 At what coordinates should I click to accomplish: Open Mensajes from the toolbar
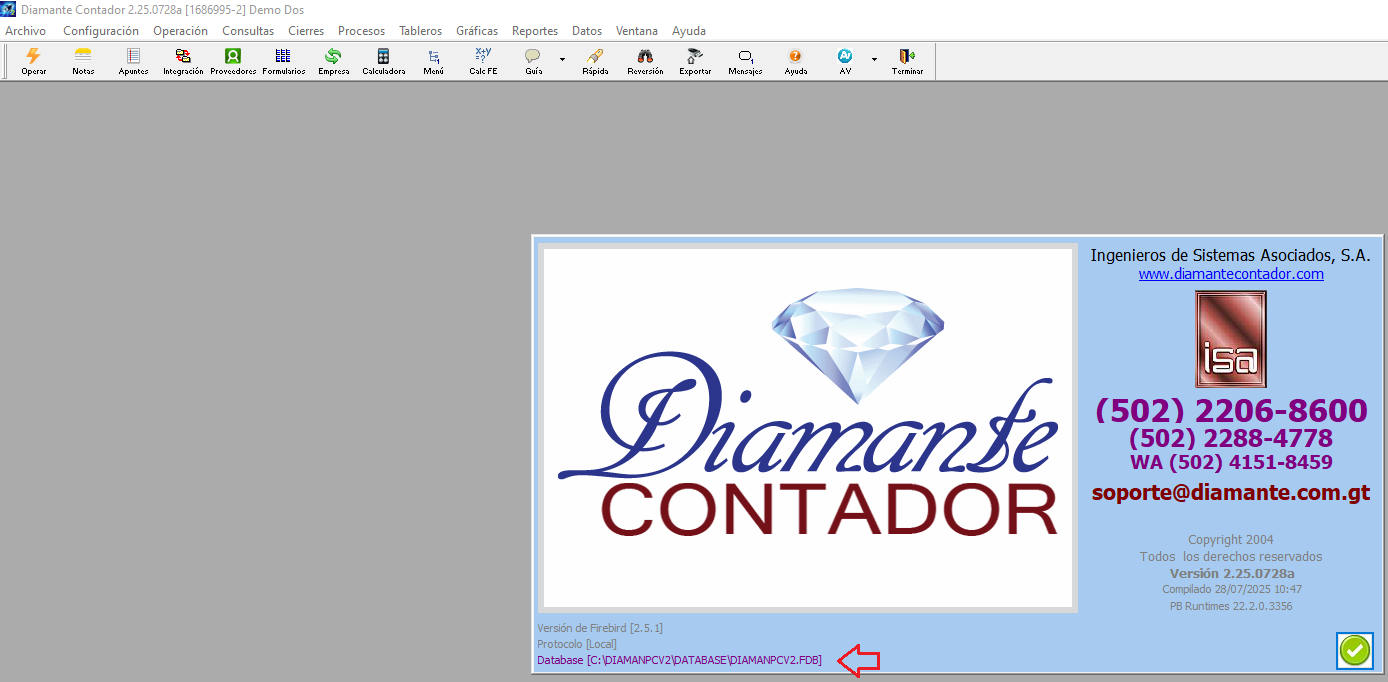pyautogui.click(x=745, y=61)
